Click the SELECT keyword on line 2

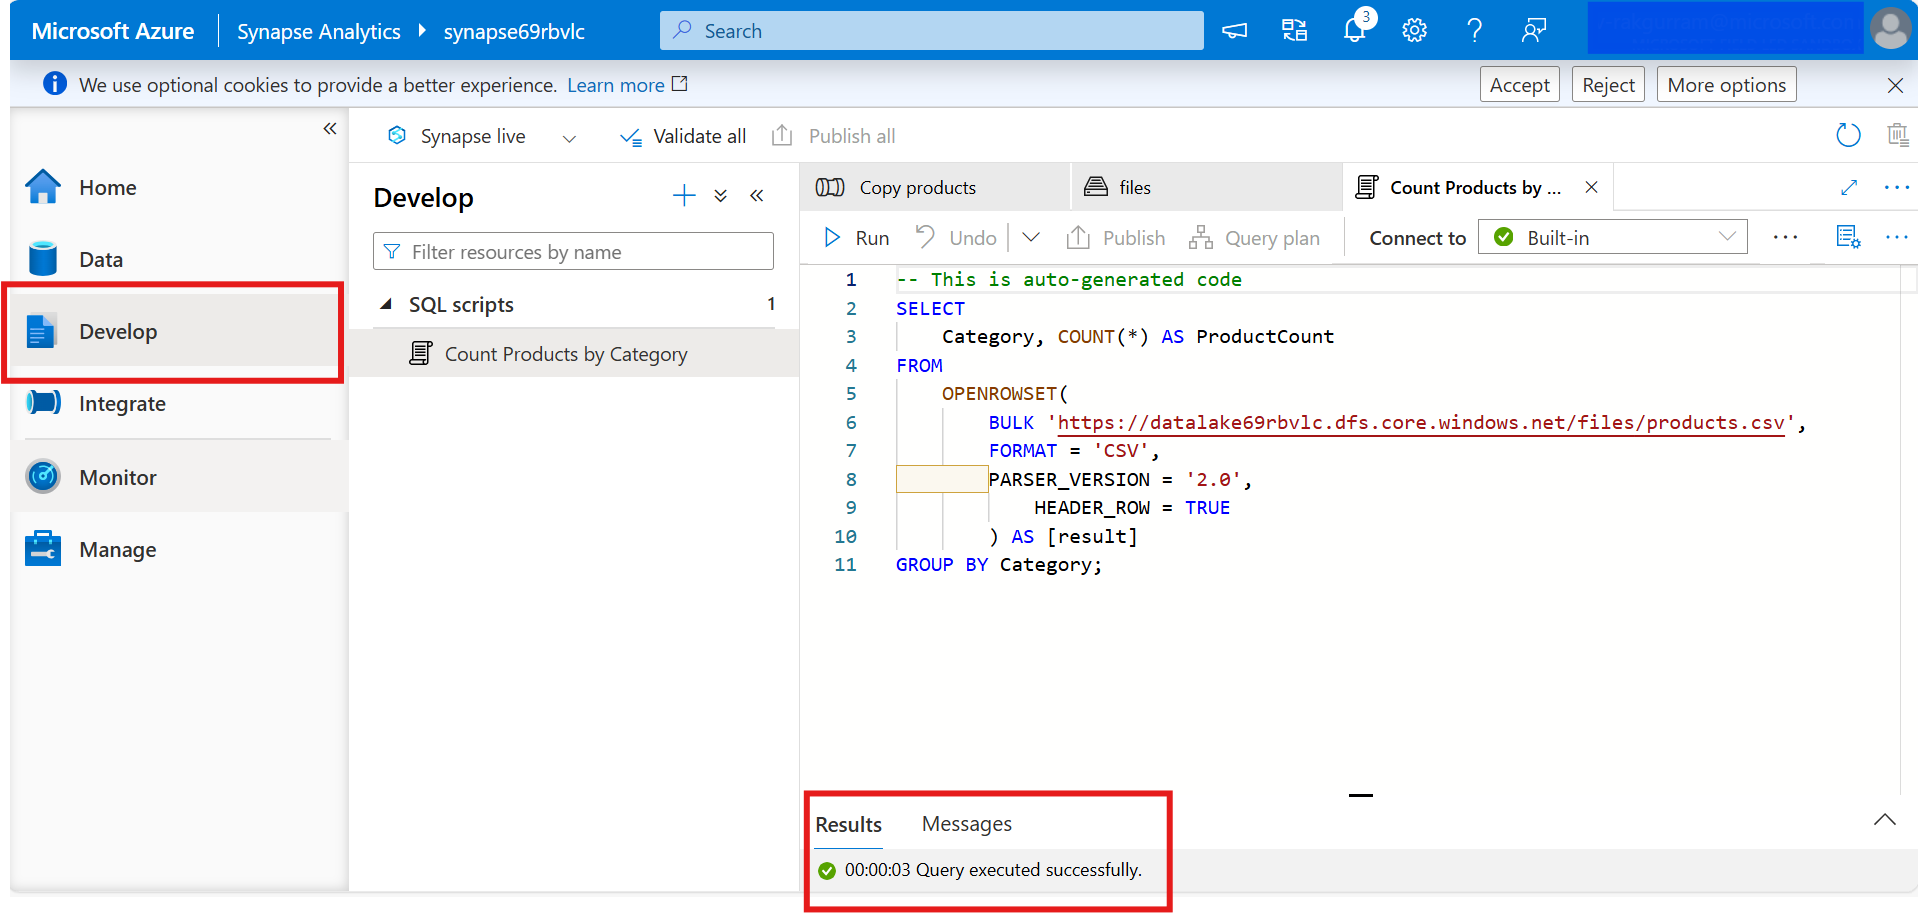[930, 309]
